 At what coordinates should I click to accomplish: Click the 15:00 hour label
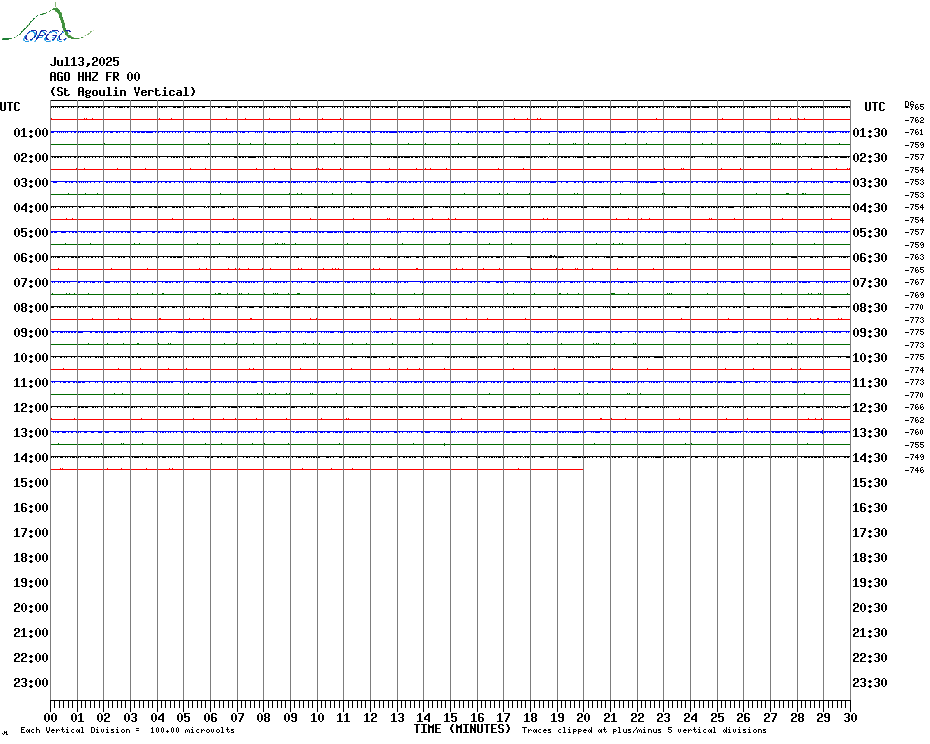pos(31,482)
